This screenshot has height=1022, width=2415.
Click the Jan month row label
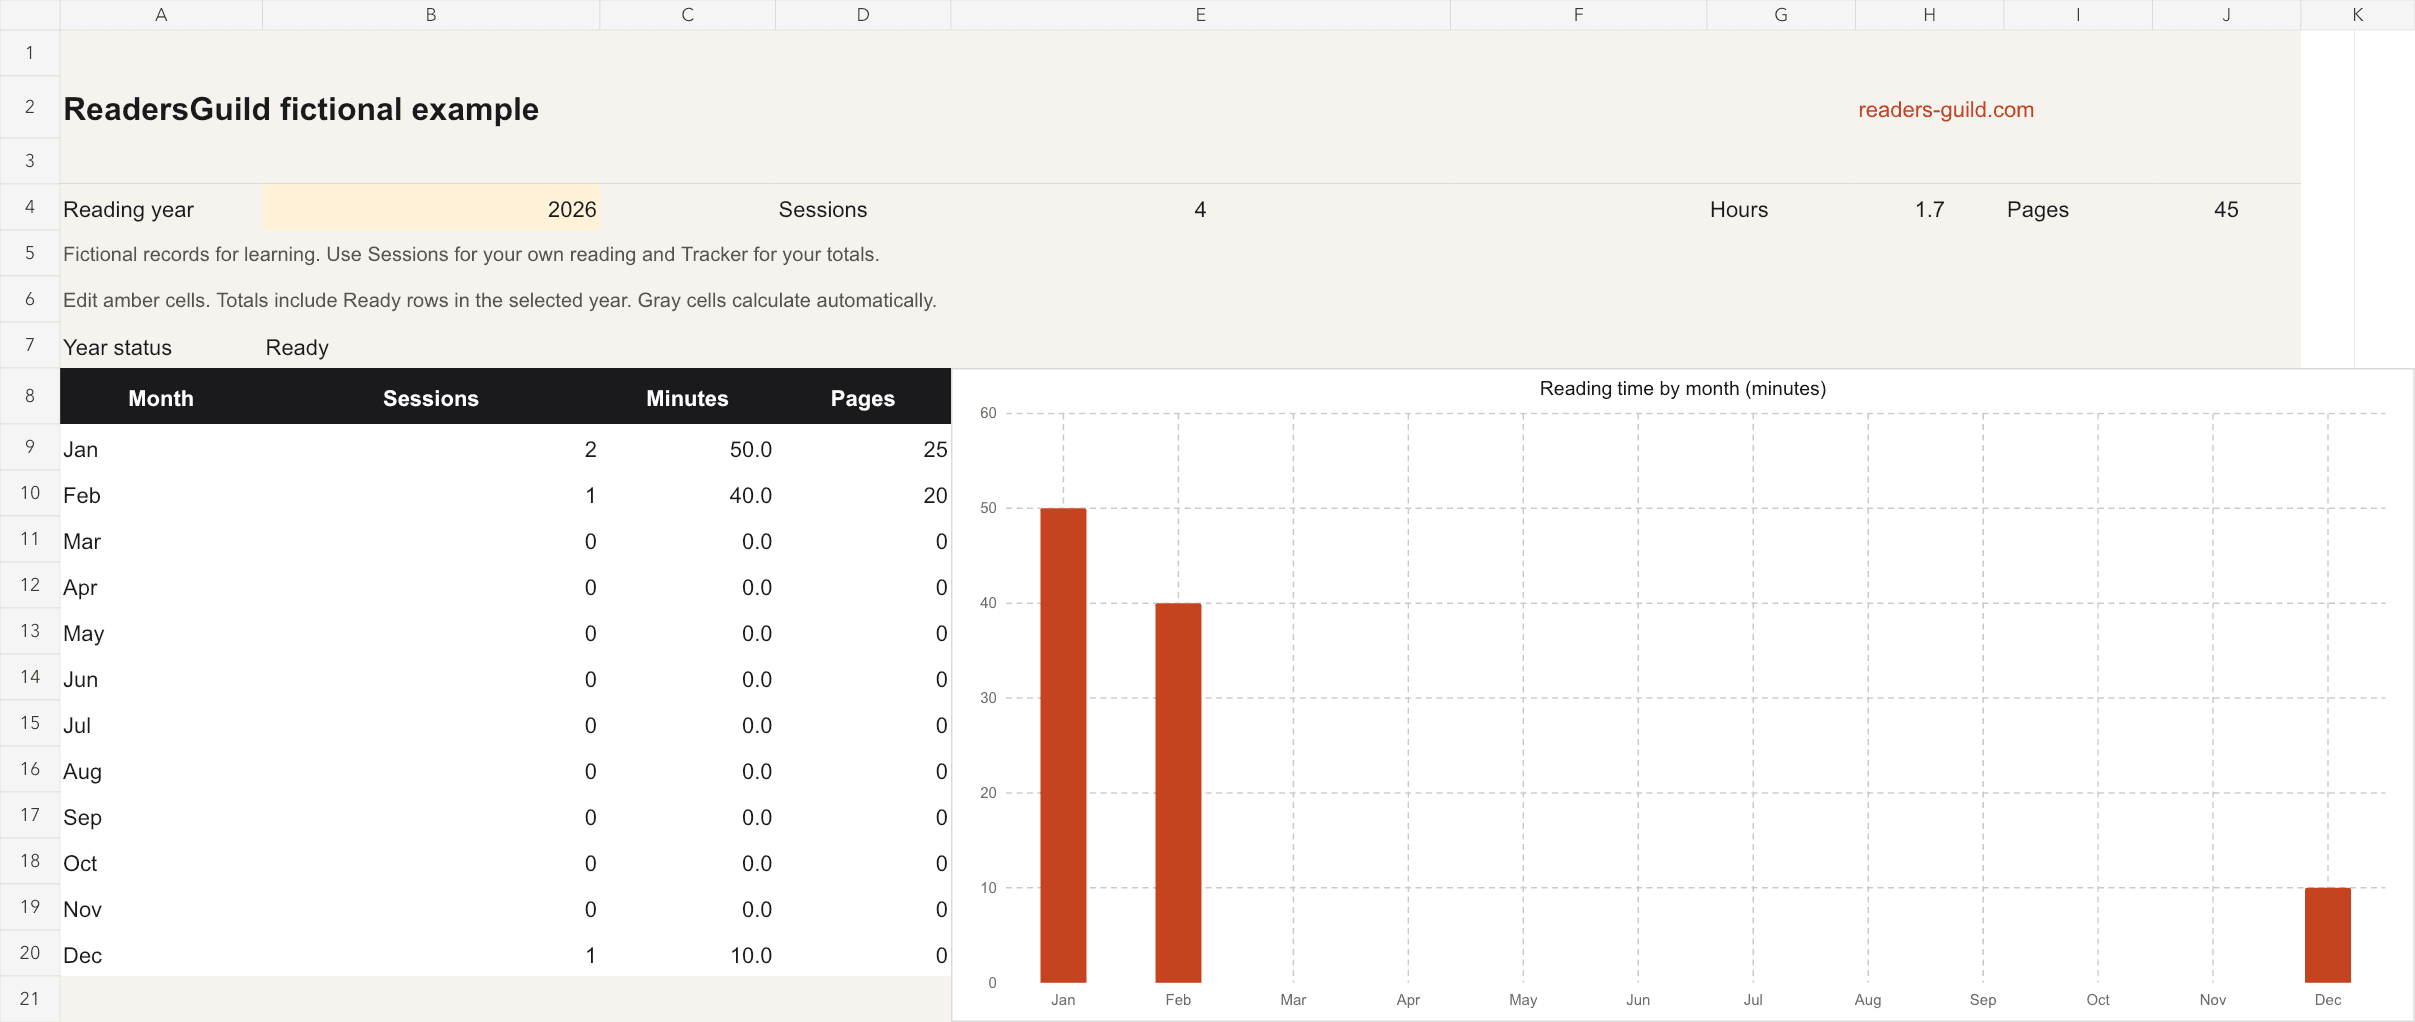point(81,450)
